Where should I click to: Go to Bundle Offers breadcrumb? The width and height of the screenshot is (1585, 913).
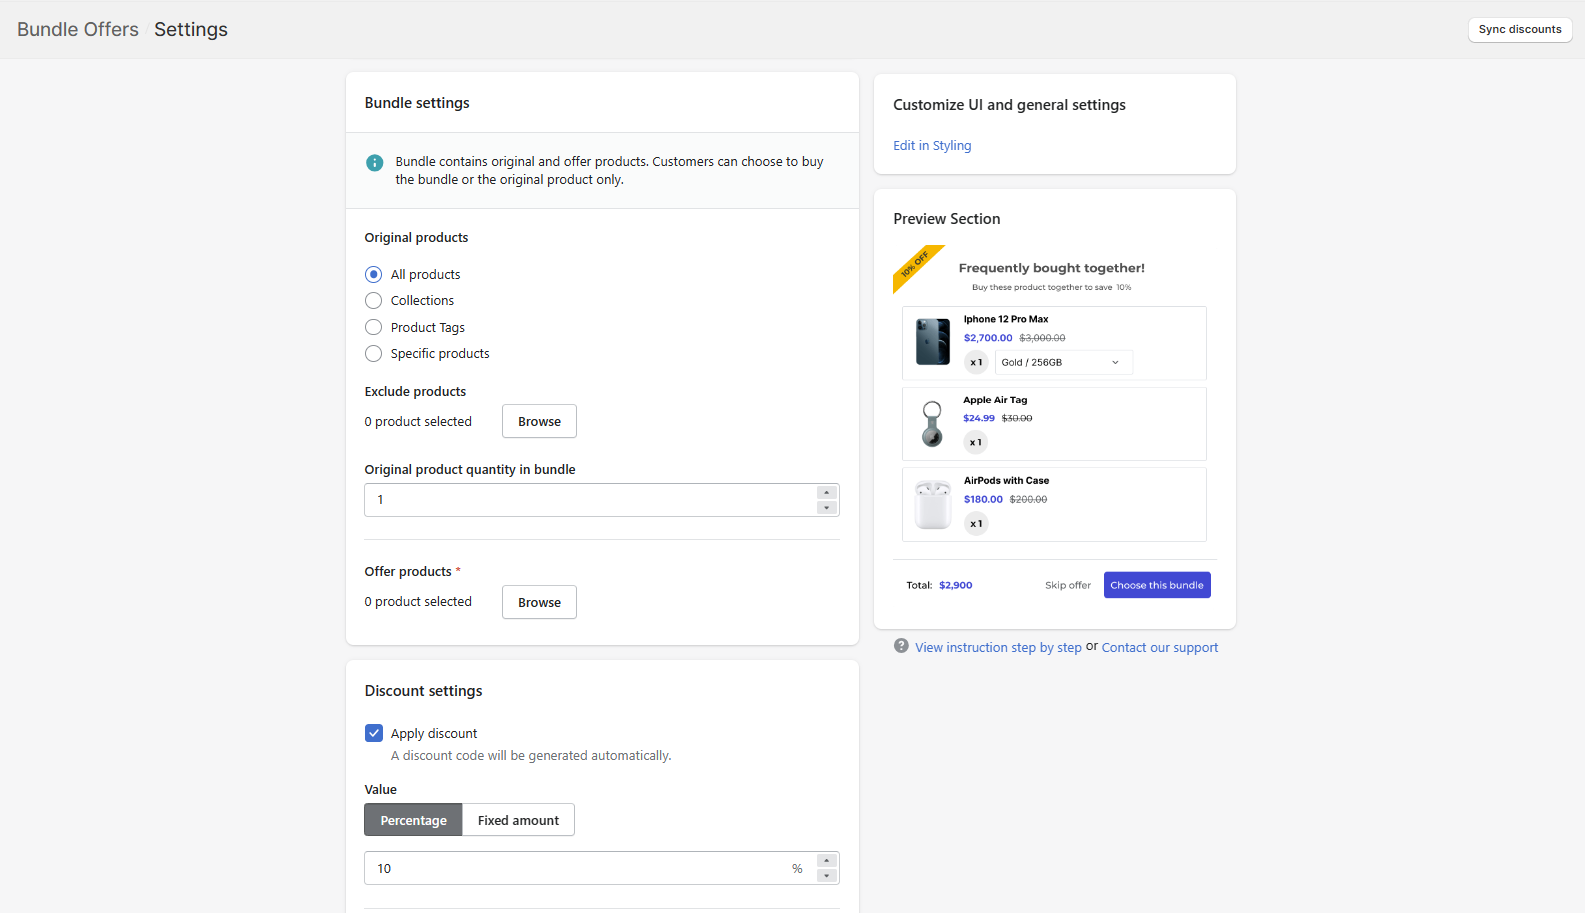[x=78, y=29]
